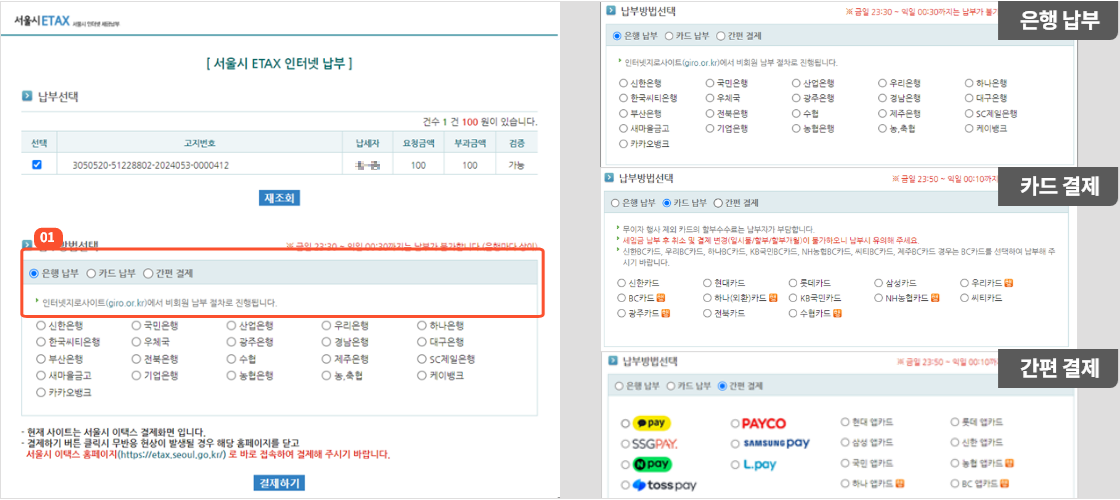Click the PAYCO red logo

pyautogui.click(x=764, y=424)
